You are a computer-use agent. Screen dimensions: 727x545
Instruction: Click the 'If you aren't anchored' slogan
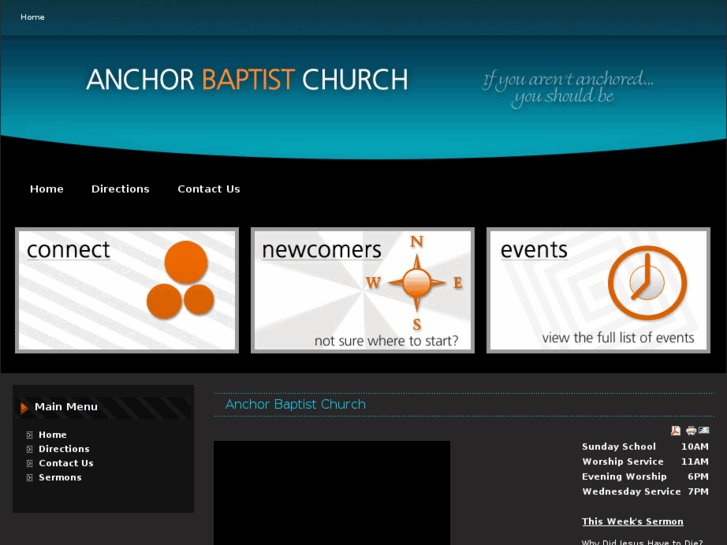568,88
